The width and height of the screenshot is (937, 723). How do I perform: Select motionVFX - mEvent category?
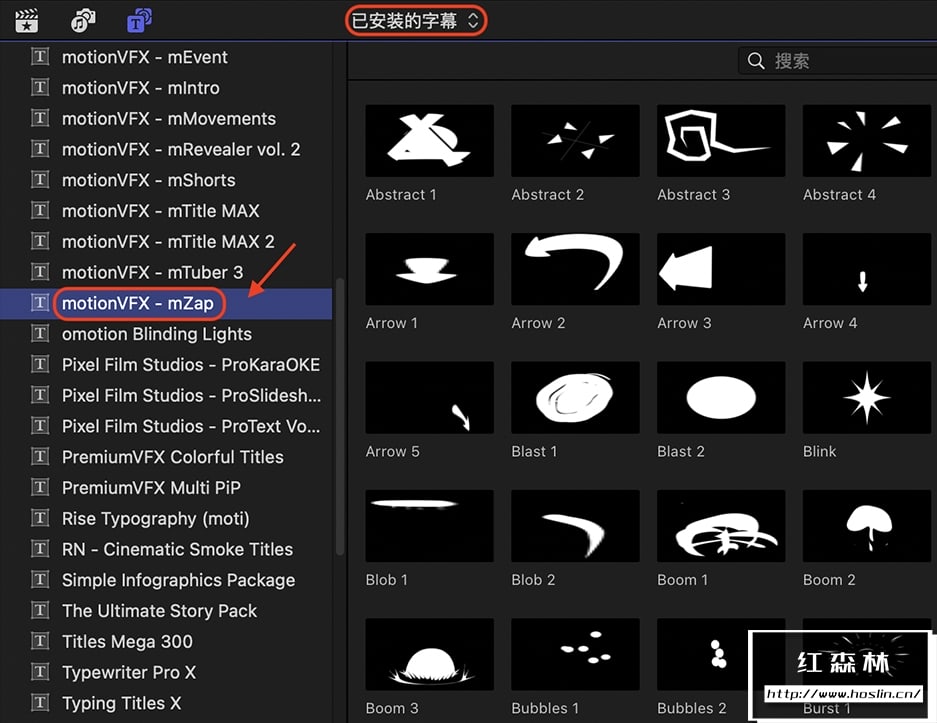(x=166, y=57)
